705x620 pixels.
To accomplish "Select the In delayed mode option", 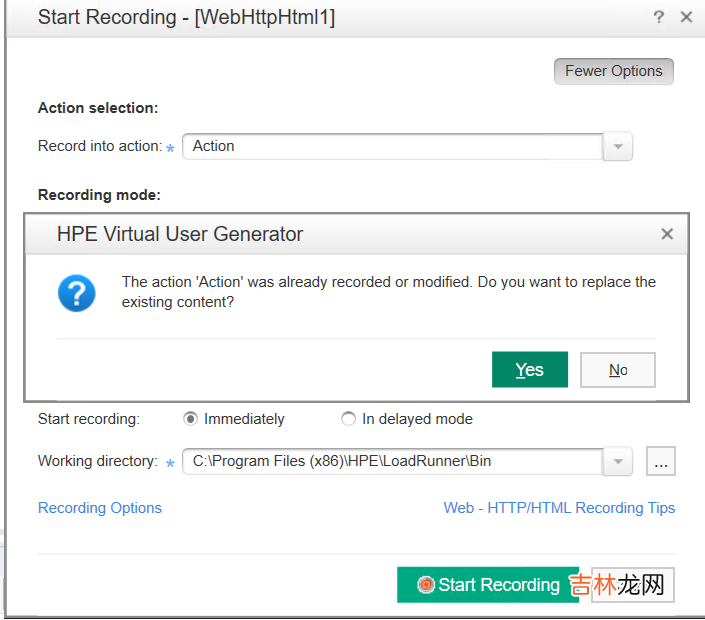I will click(348, 419).
